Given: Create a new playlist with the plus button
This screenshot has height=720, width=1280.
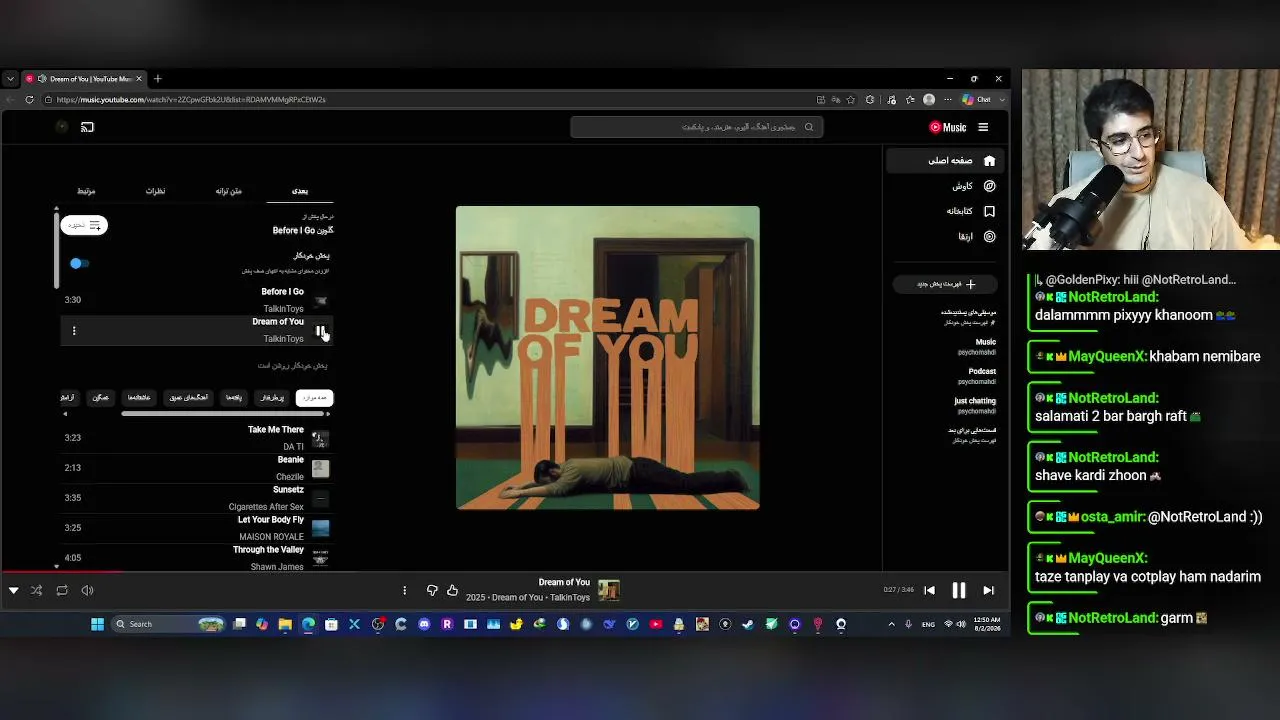Looking at the screenshot, I should tap(946, 284).
